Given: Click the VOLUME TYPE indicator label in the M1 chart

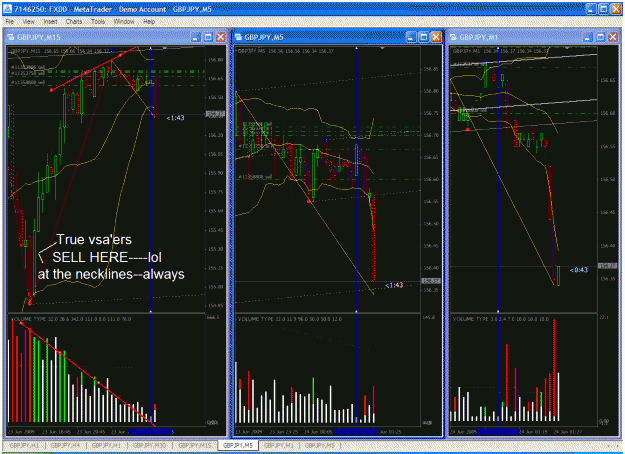Looking at the screenshot, I should pos(501,319).
